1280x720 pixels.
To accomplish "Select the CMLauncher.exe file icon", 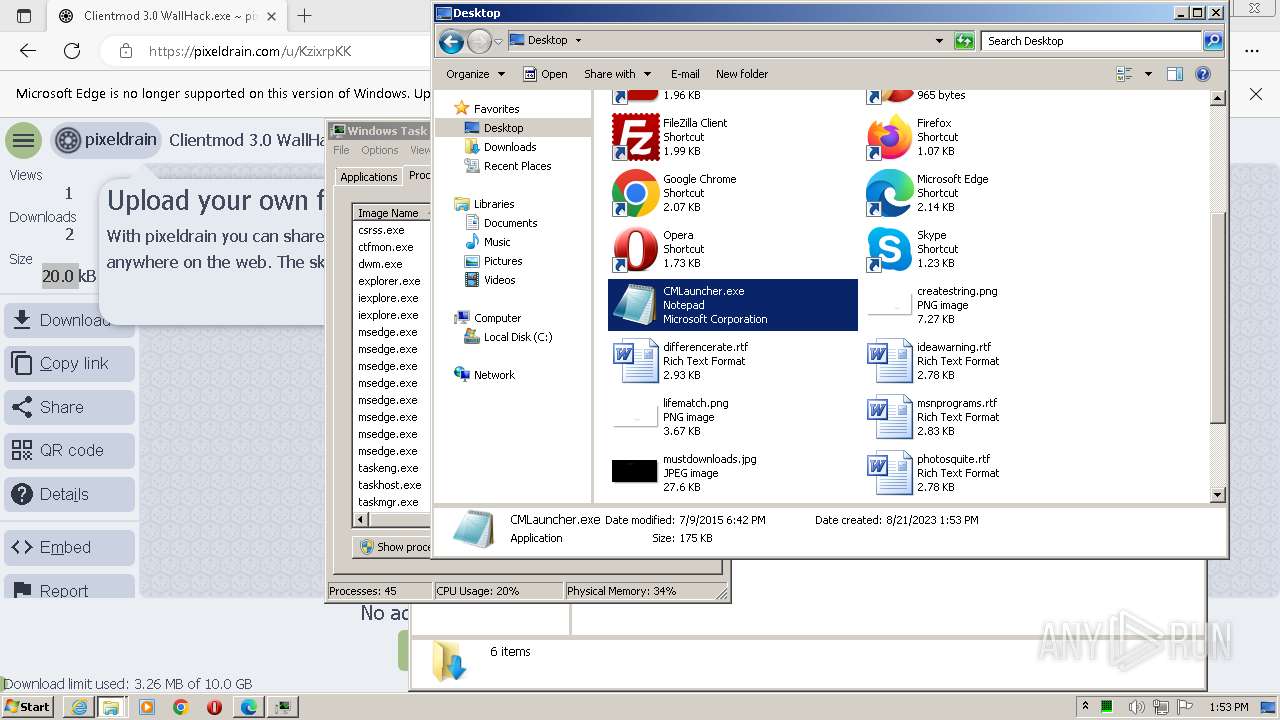I will tap(635, 305).
